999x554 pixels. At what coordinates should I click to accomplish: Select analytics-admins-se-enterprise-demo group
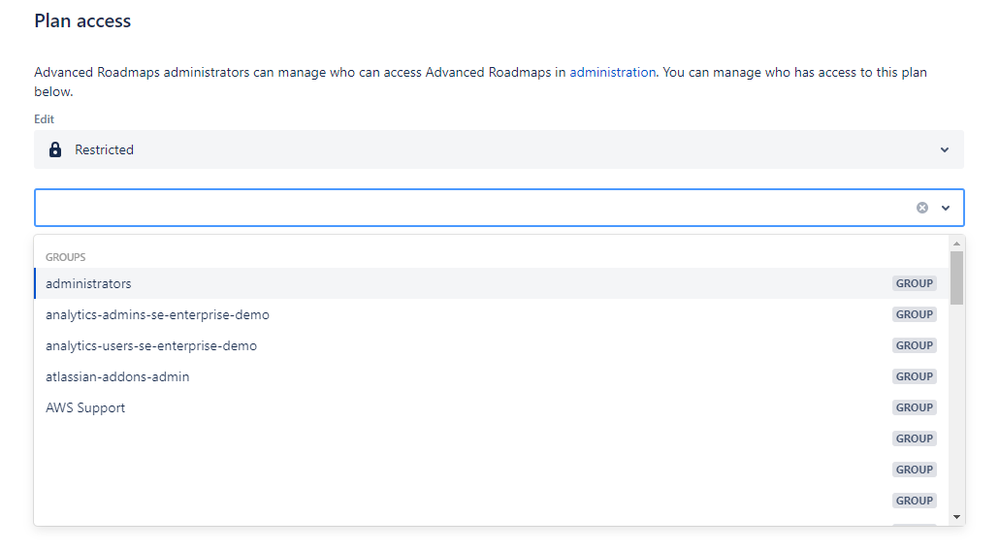pyautogui.click(x=491, y=315)
